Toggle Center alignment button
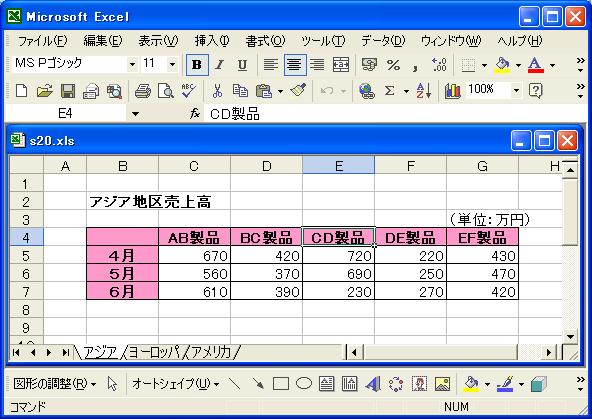 [x=294, y=65]
